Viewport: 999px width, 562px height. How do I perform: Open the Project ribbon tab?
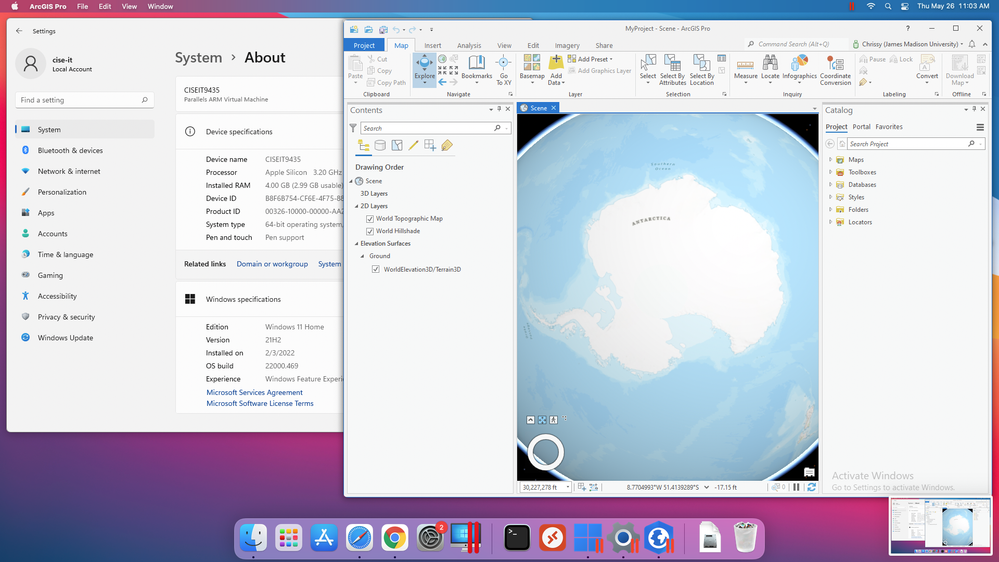(x=364, y=45)
